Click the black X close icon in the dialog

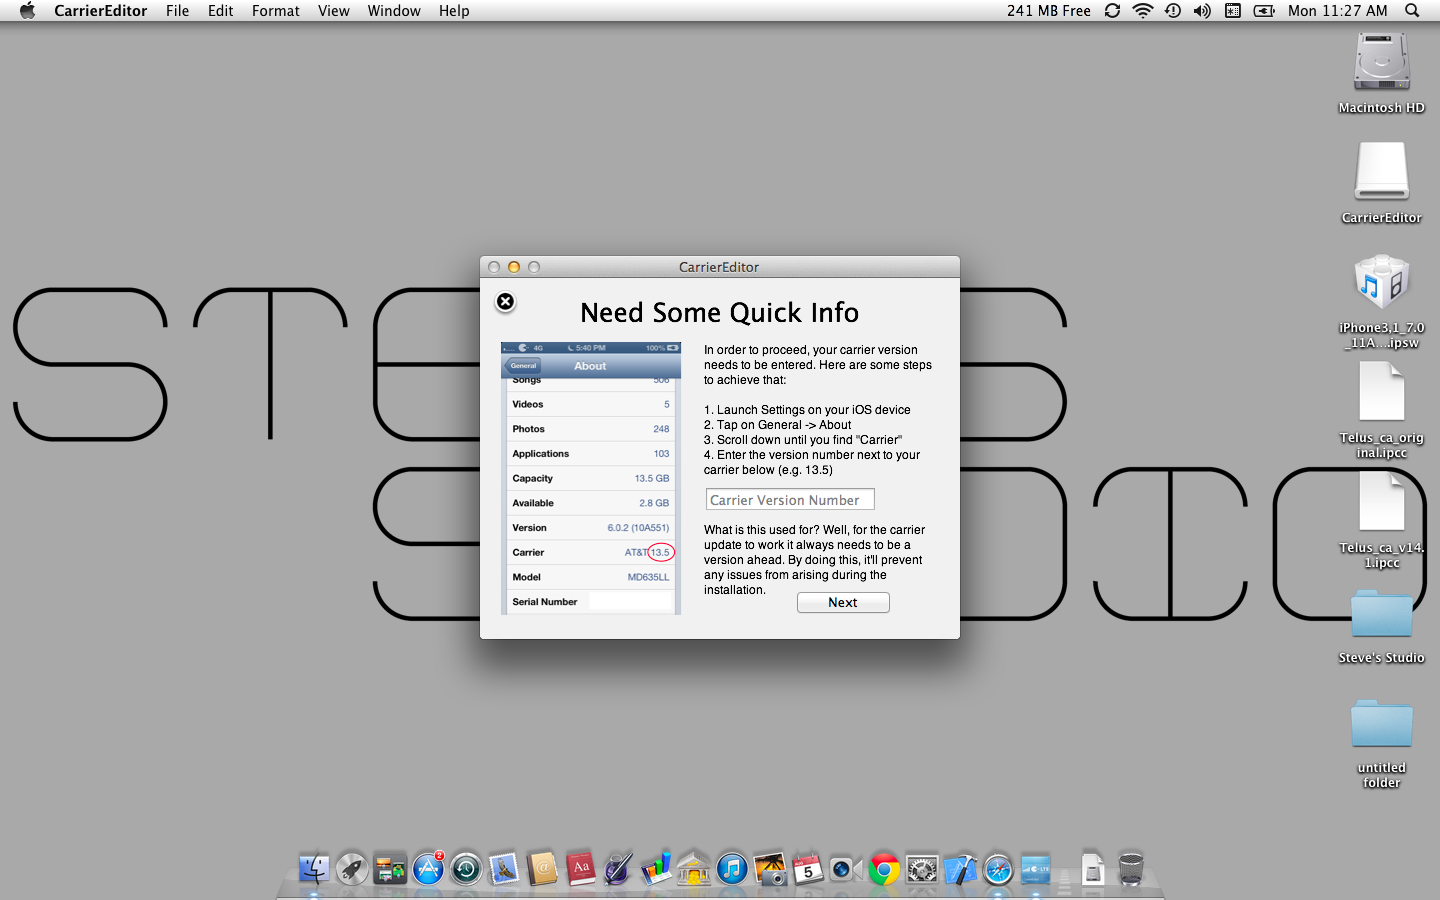click(x=506, y=302)
